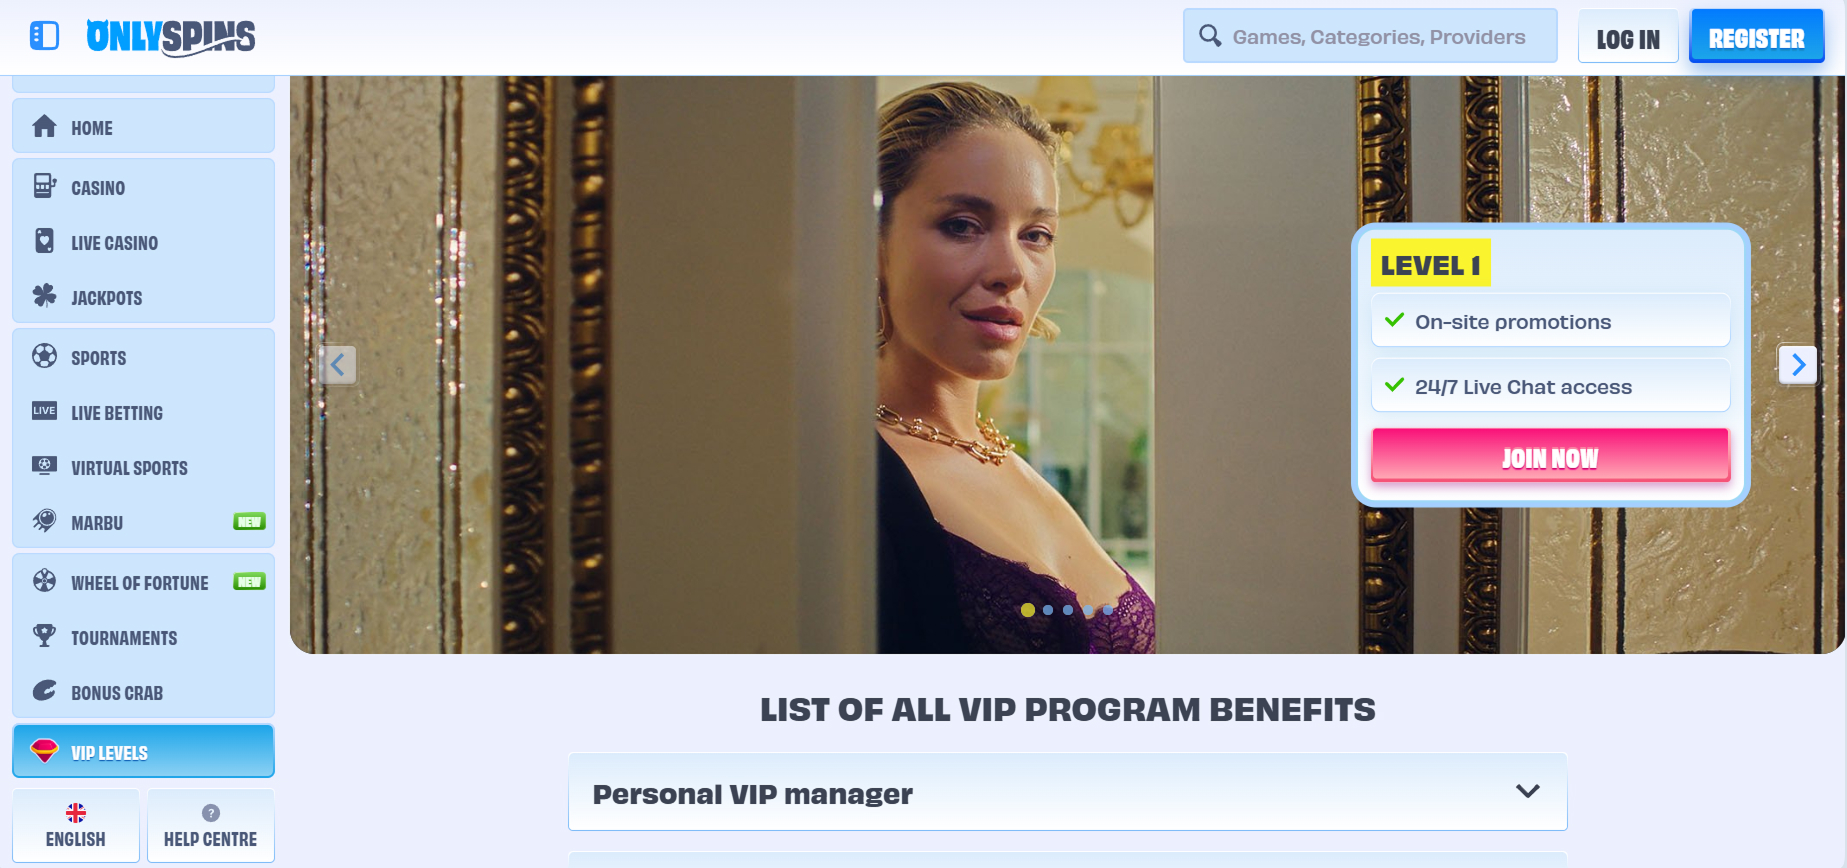The height and width of the screenshot is (868, 1847).
Task: Select the VIP Levels menu item
Action: pyautogui.click(x=143, y=751)
